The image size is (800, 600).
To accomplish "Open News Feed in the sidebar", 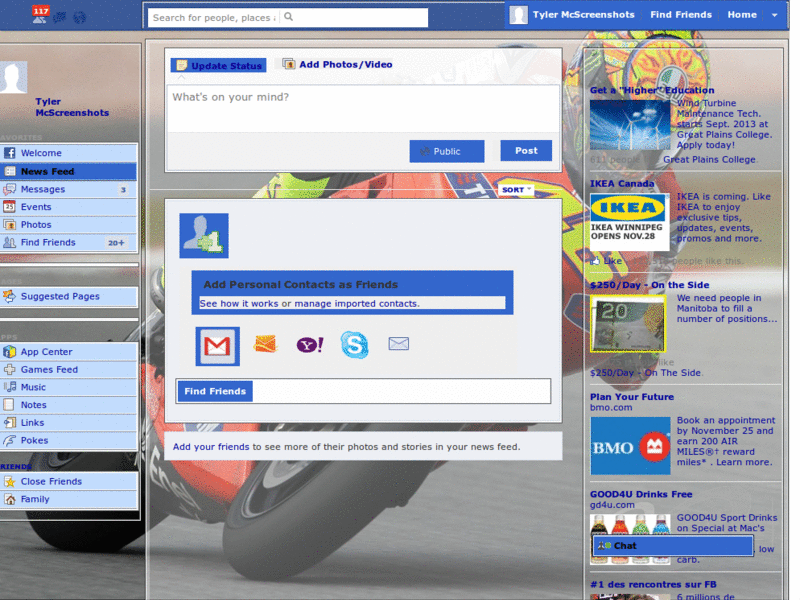I will point(68,171).
